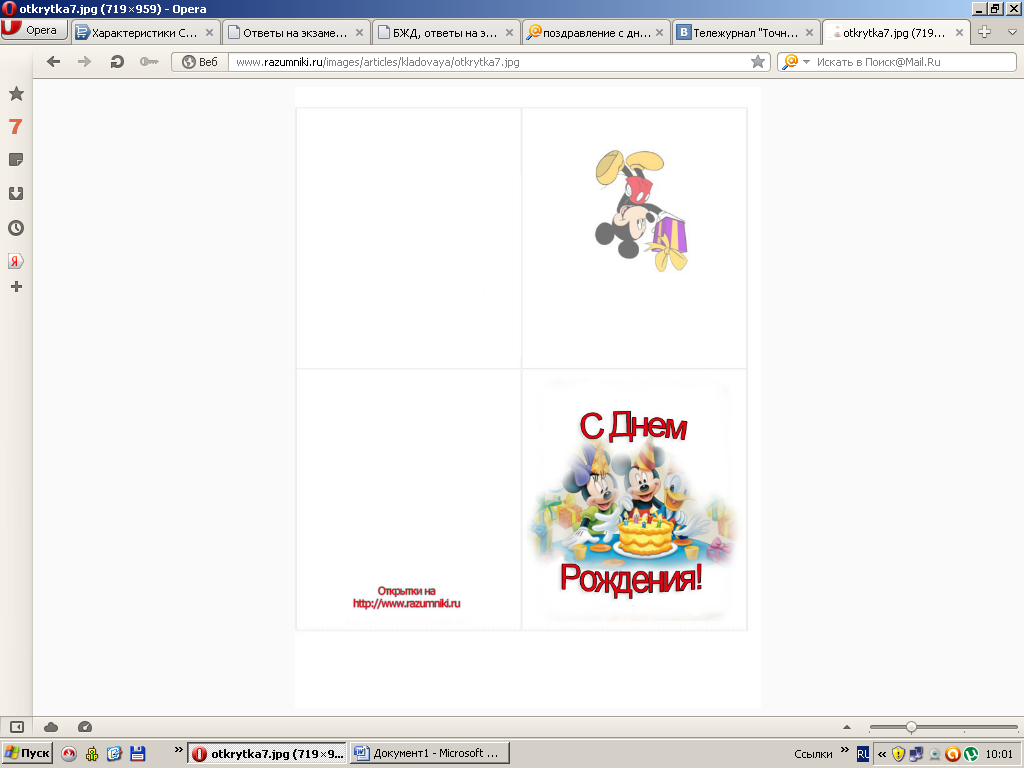The image size is (1024, 768).
Task: Close the 'БЖД, ответы на э...' tab
Action: [x=509, y=33]
